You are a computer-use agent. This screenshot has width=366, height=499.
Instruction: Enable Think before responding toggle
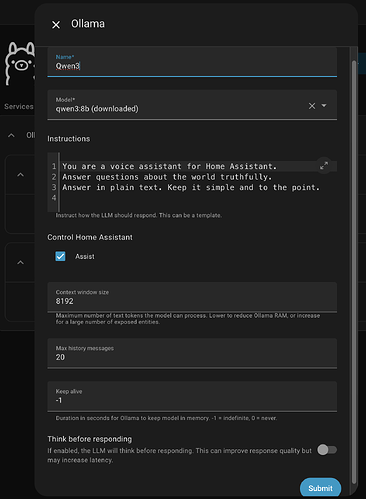point(327,450)
